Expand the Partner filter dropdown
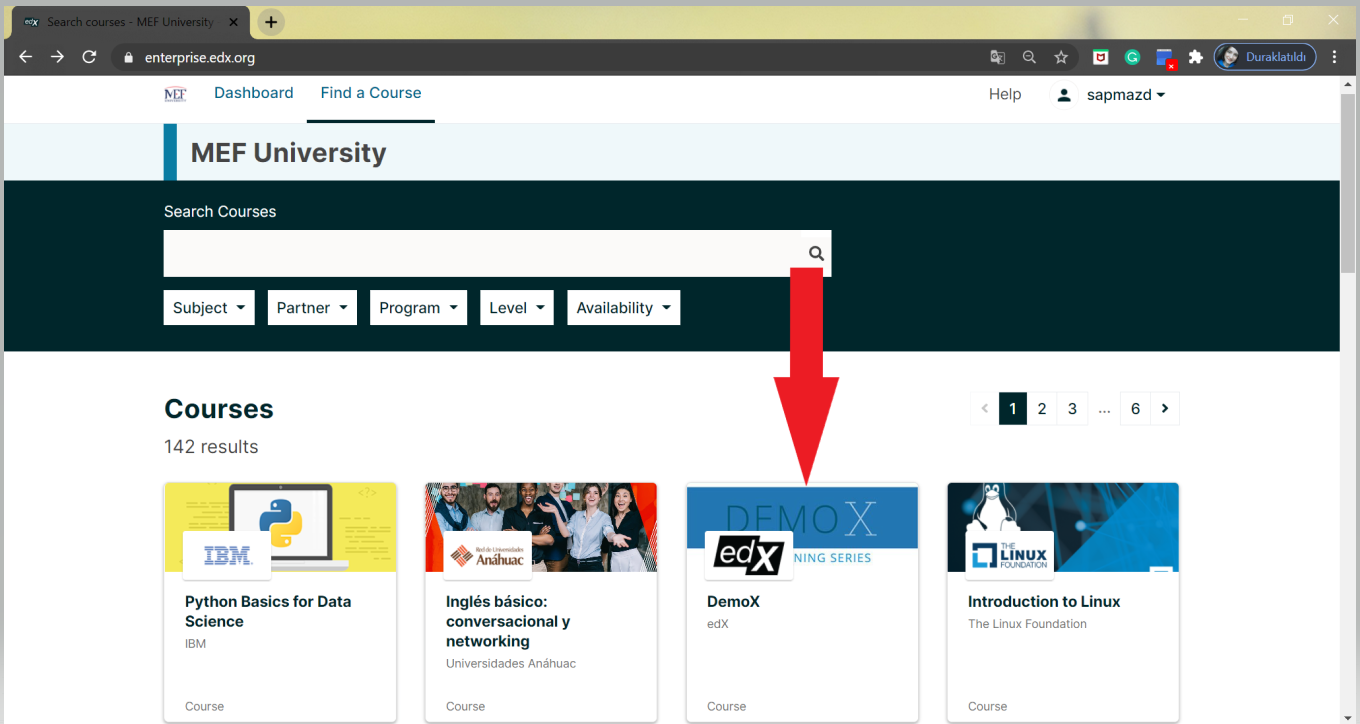1360x724 pixels. tap(312, 308)
